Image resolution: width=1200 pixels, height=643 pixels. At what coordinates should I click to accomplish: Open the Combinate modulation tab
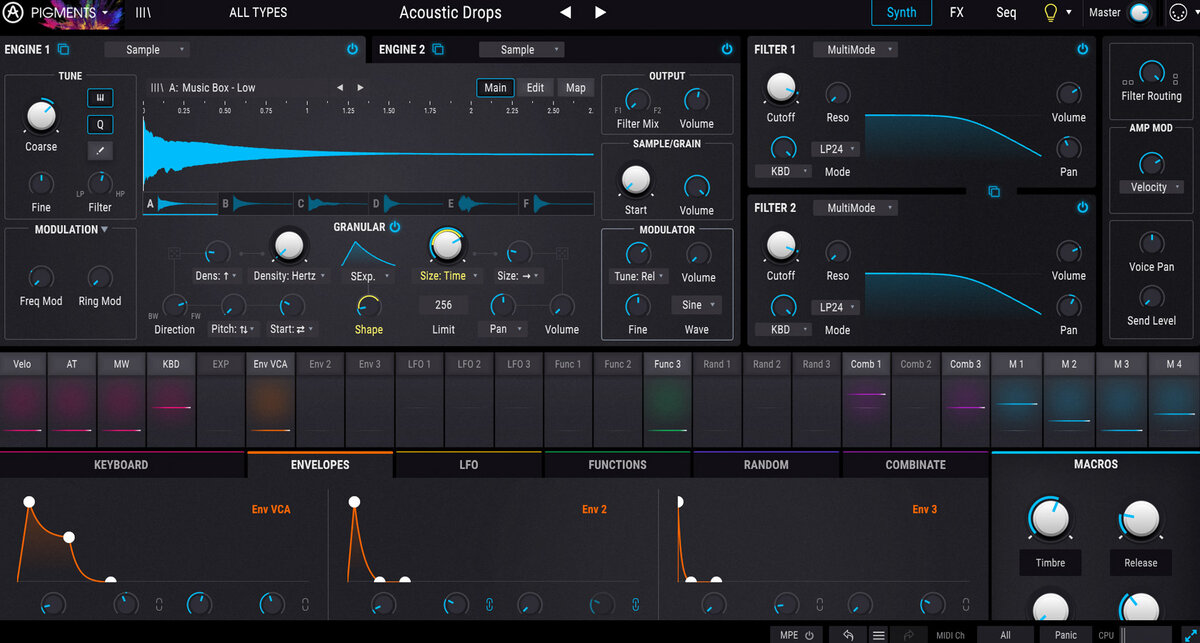pyautogui.click(x=915, y=465)
